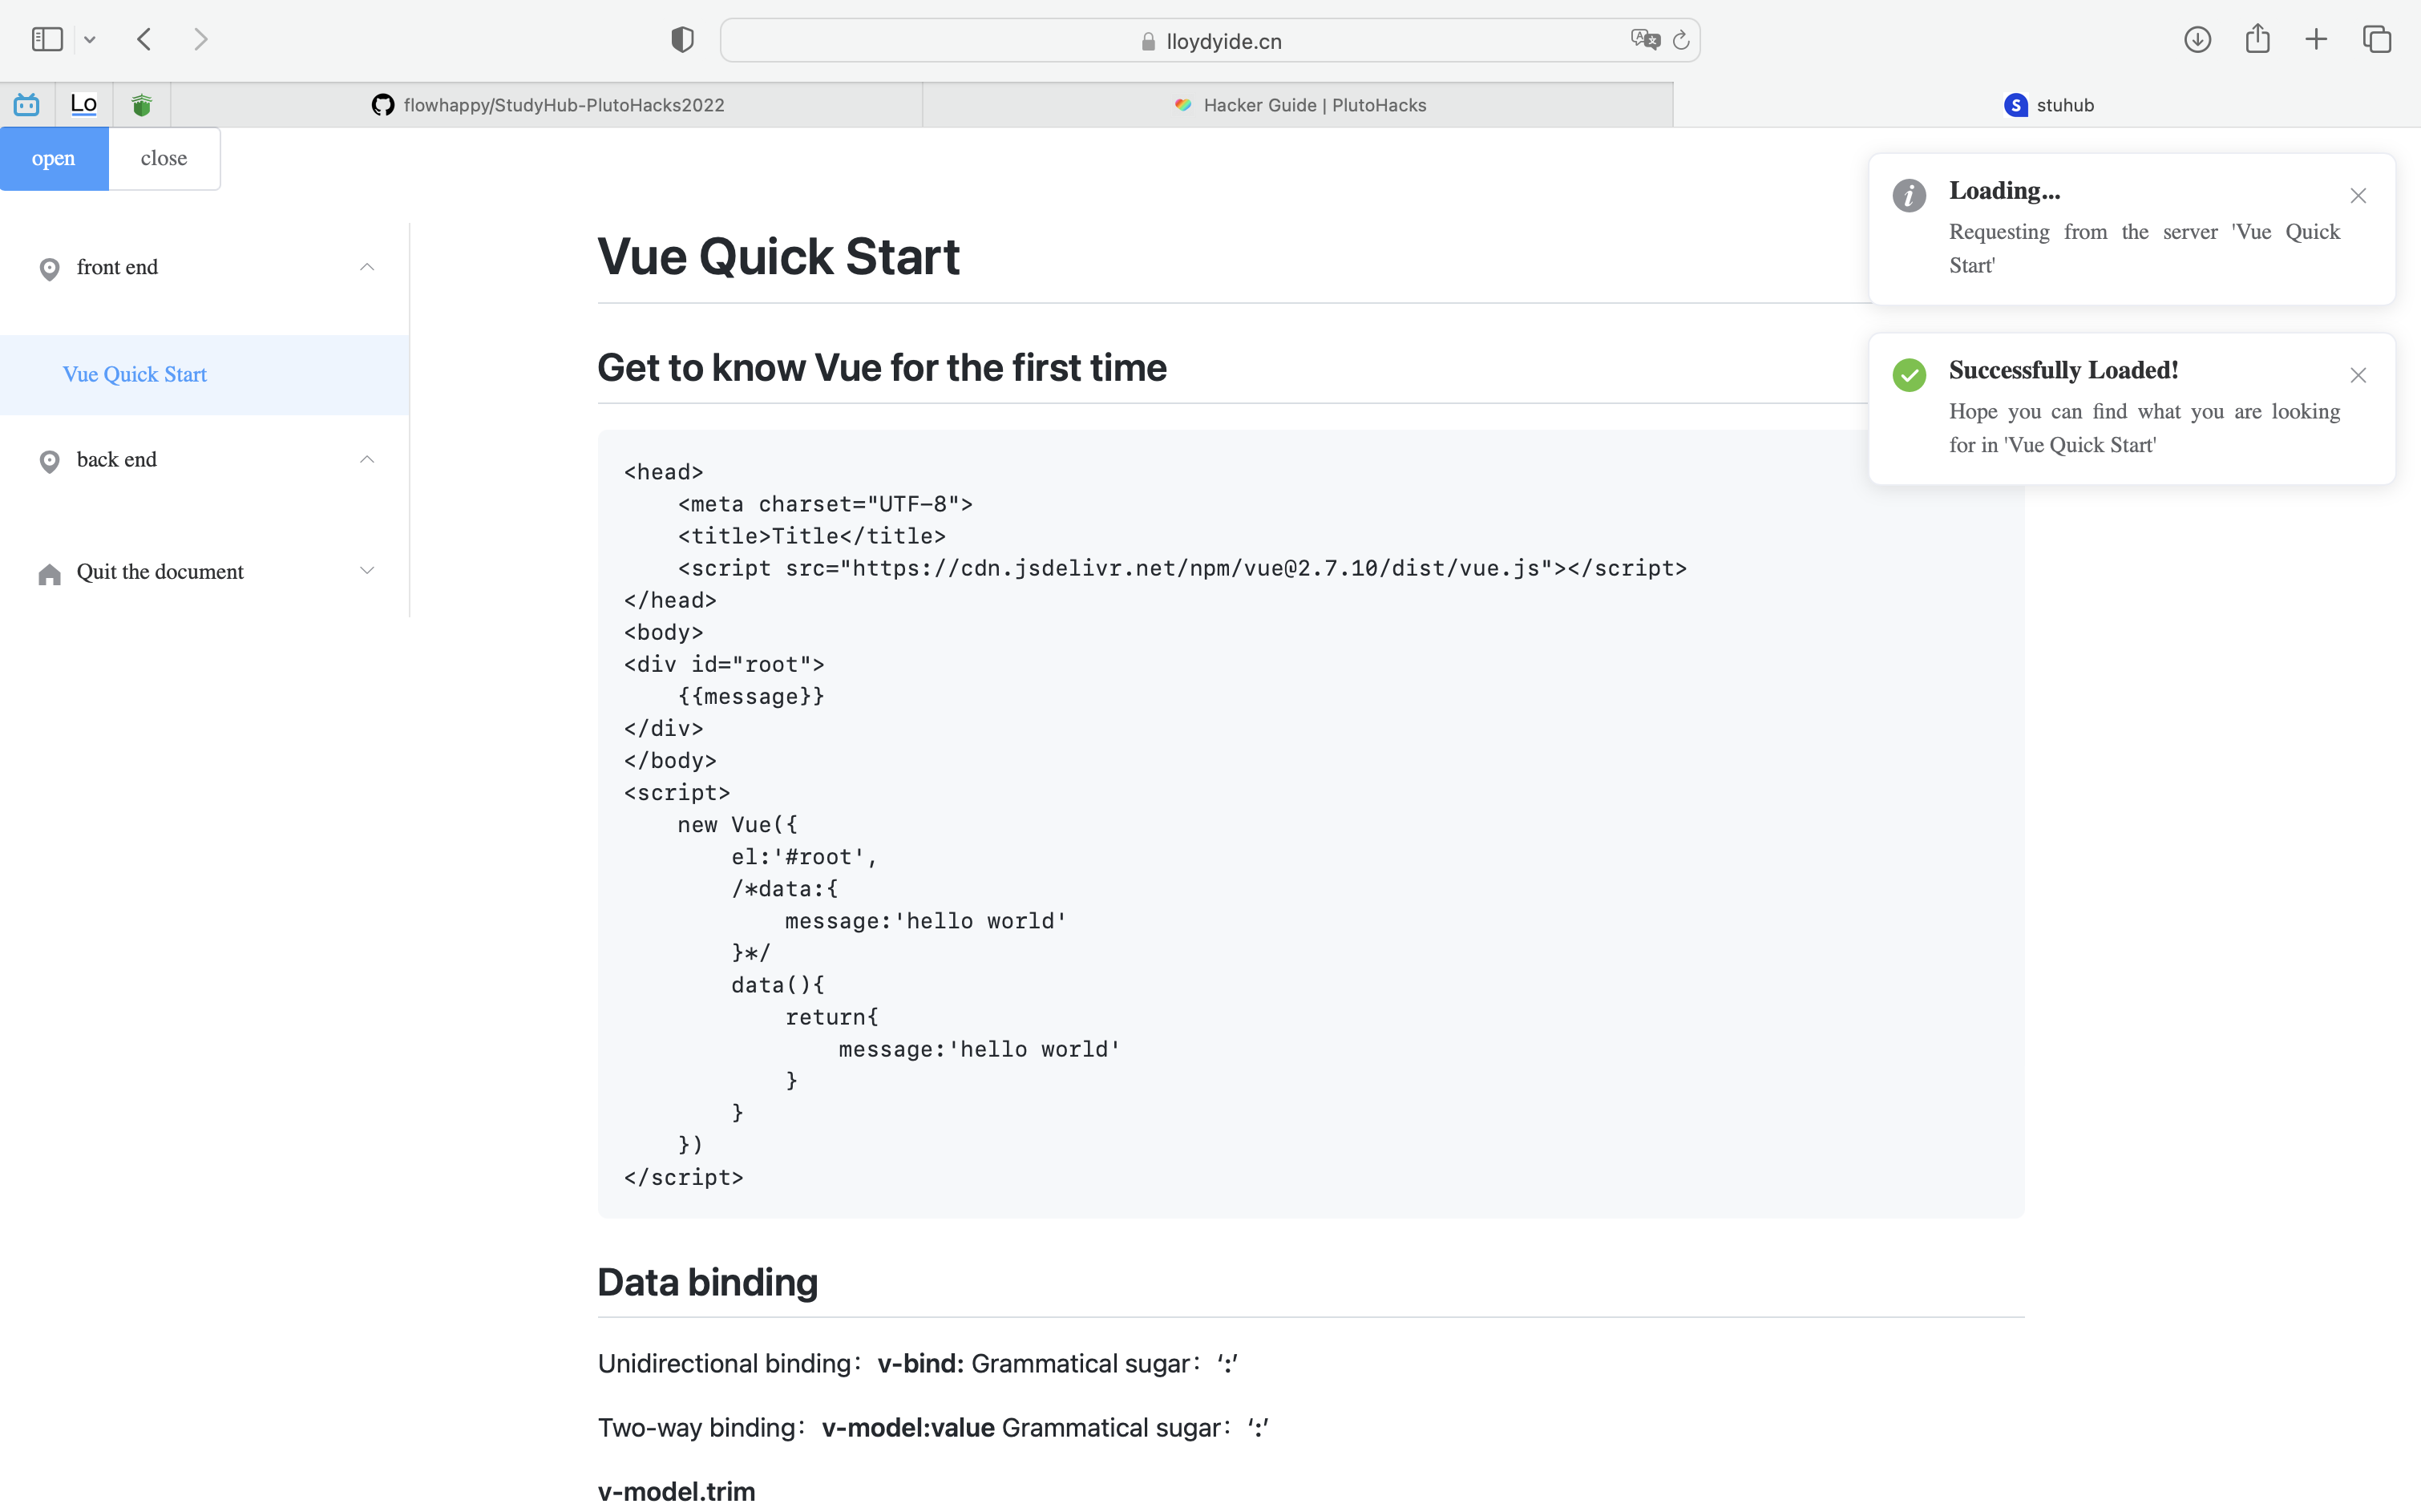Click the share icon in toolbar
This screenshot has width=2421, height=1512.
tap(2257, 40)
